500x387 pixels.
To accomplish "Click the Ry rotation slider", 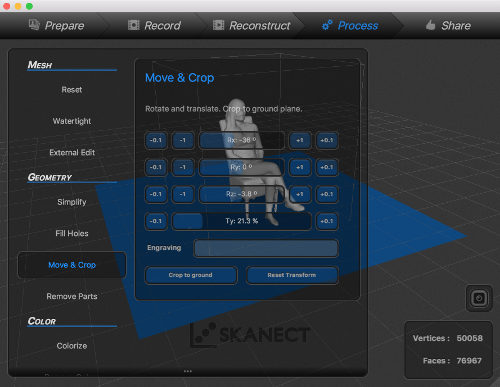I will 242,167.
